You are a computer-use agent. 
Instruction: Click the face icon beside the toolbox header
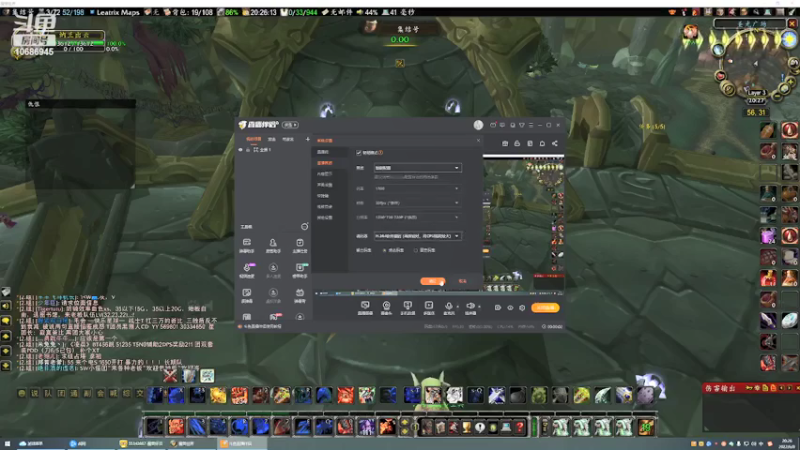pos(305,227)
